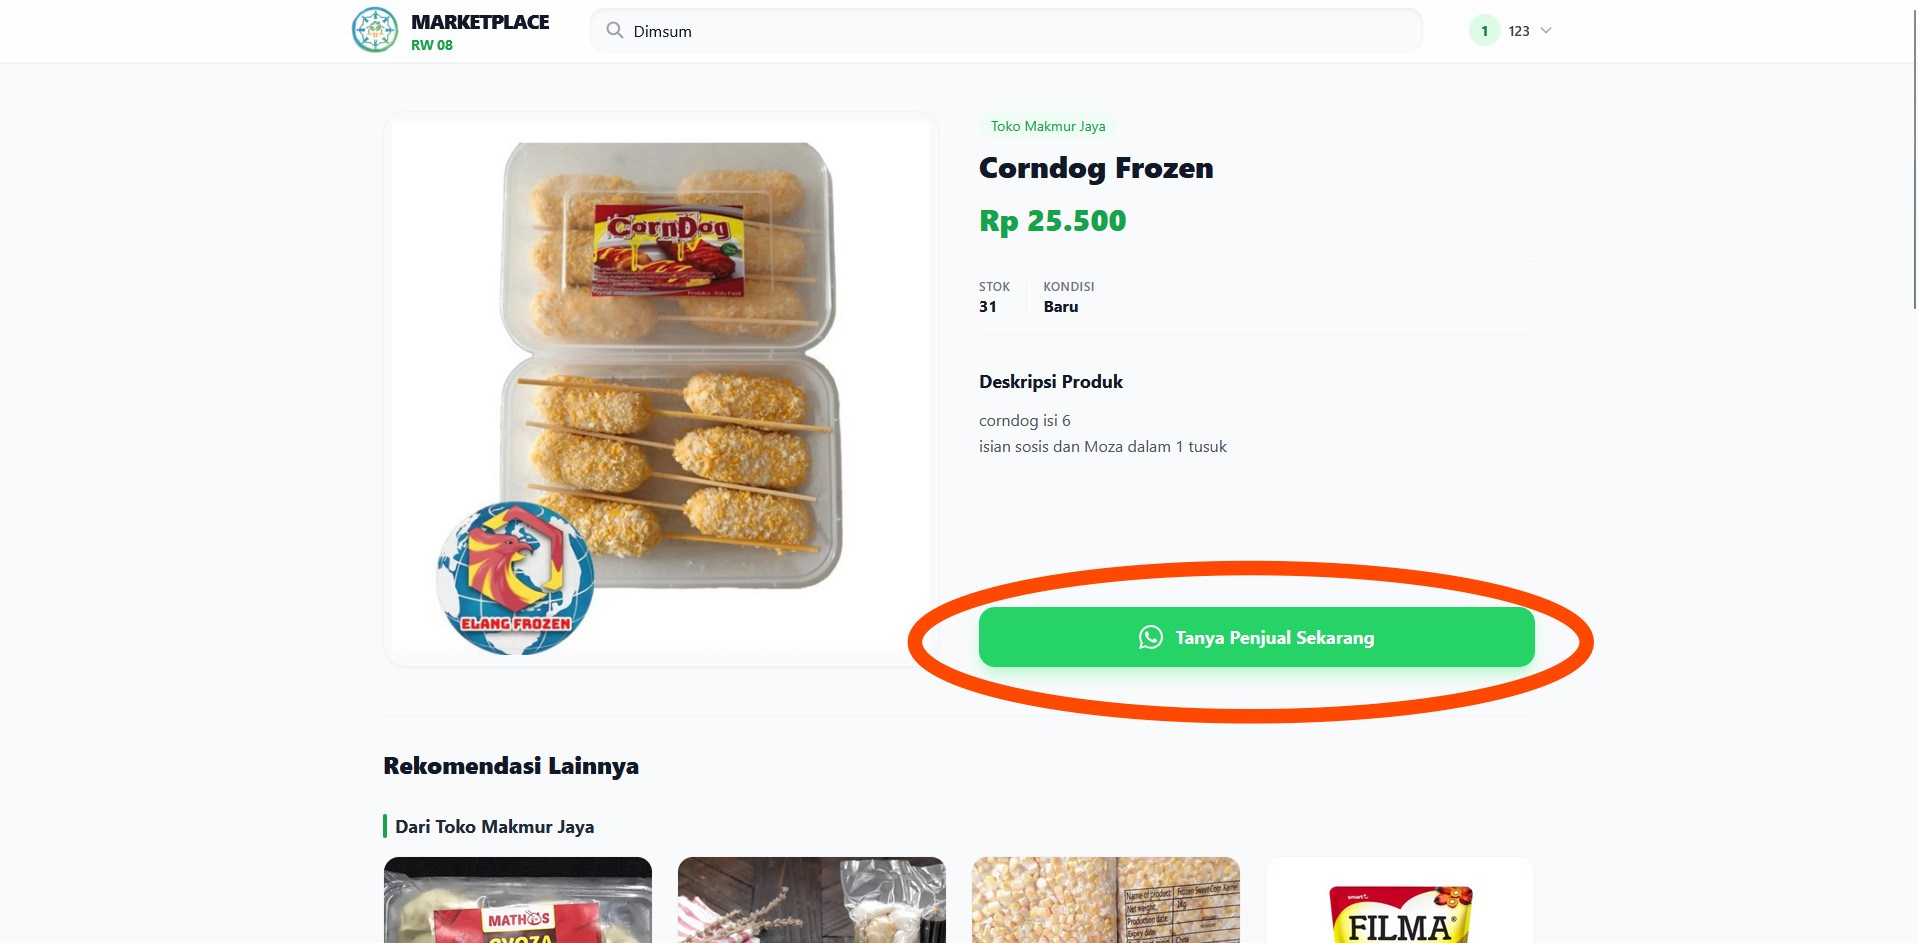Click the magnifier search icon
1918x943 pixels.
[615, 30]
